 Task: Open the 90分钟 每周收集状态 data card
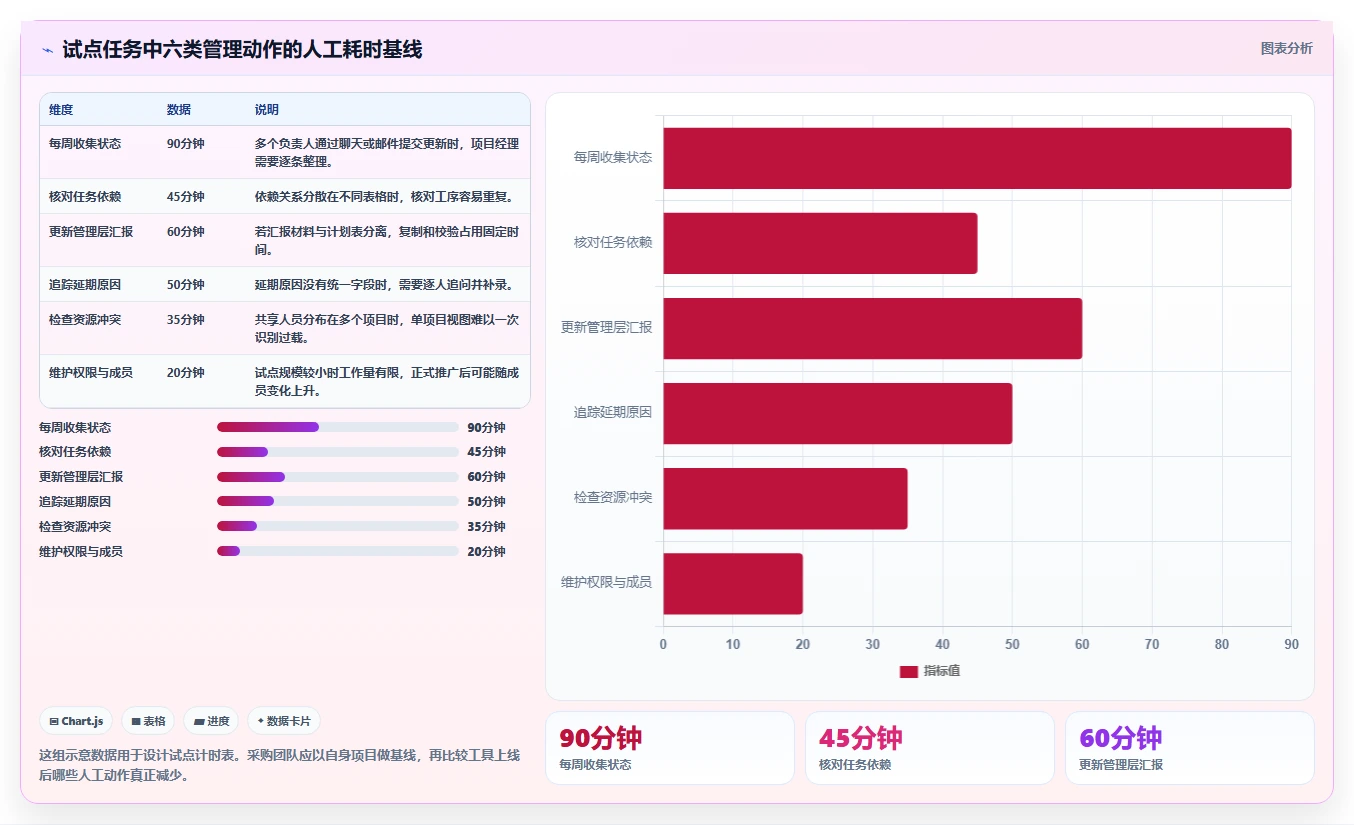(x=669, y=748)
